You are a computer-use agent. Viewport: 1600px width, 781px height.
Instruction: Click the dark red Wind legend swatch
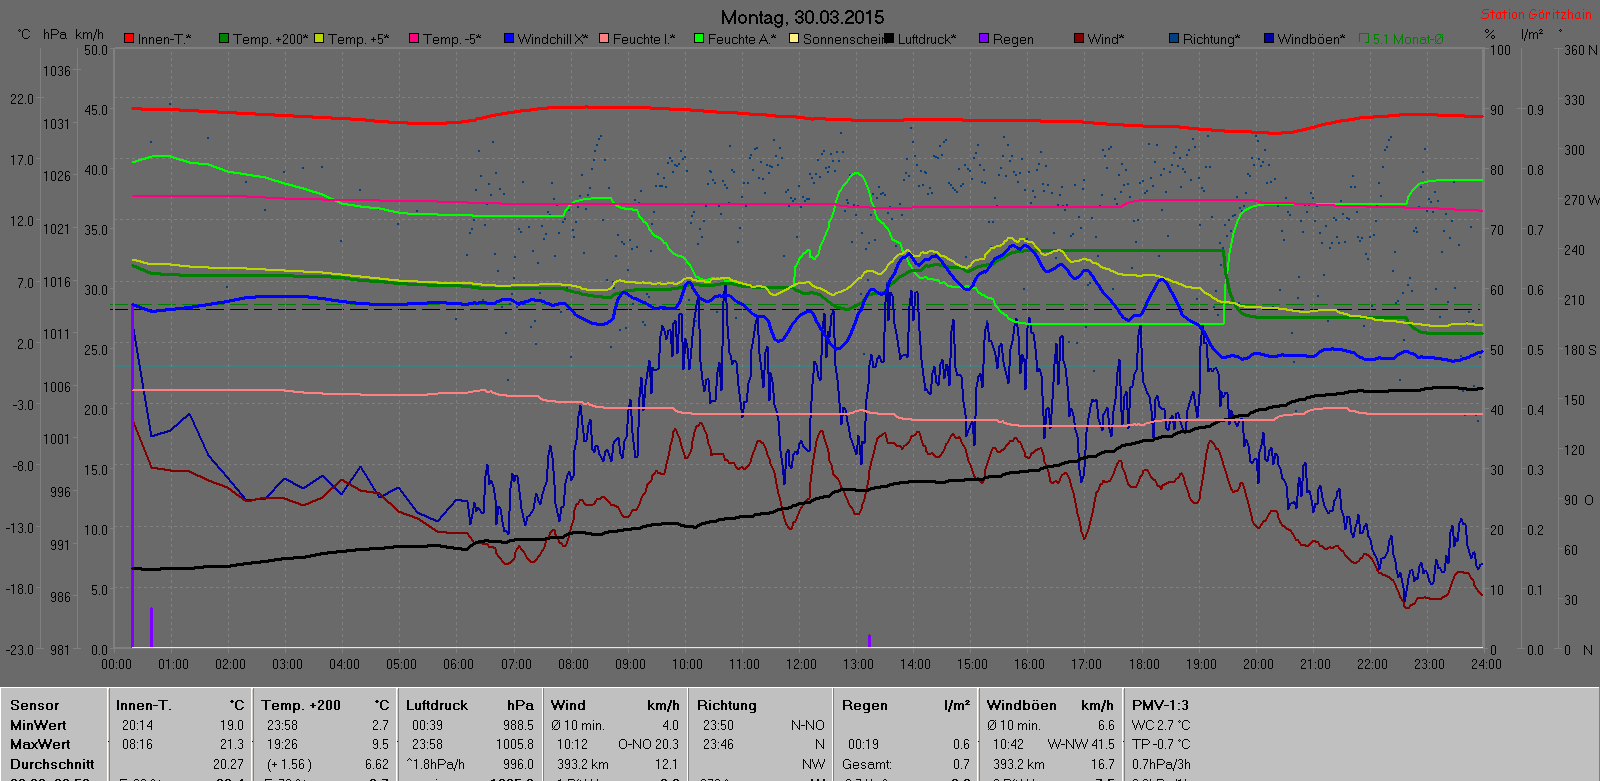click(x=1079, y=39)
